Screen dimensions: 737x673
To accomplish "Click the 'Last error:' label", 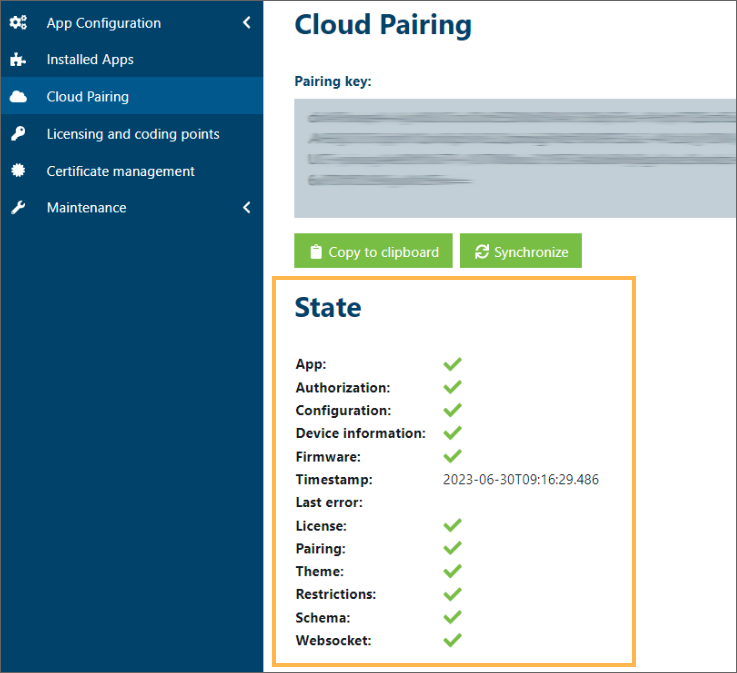I will pos(329,502).
